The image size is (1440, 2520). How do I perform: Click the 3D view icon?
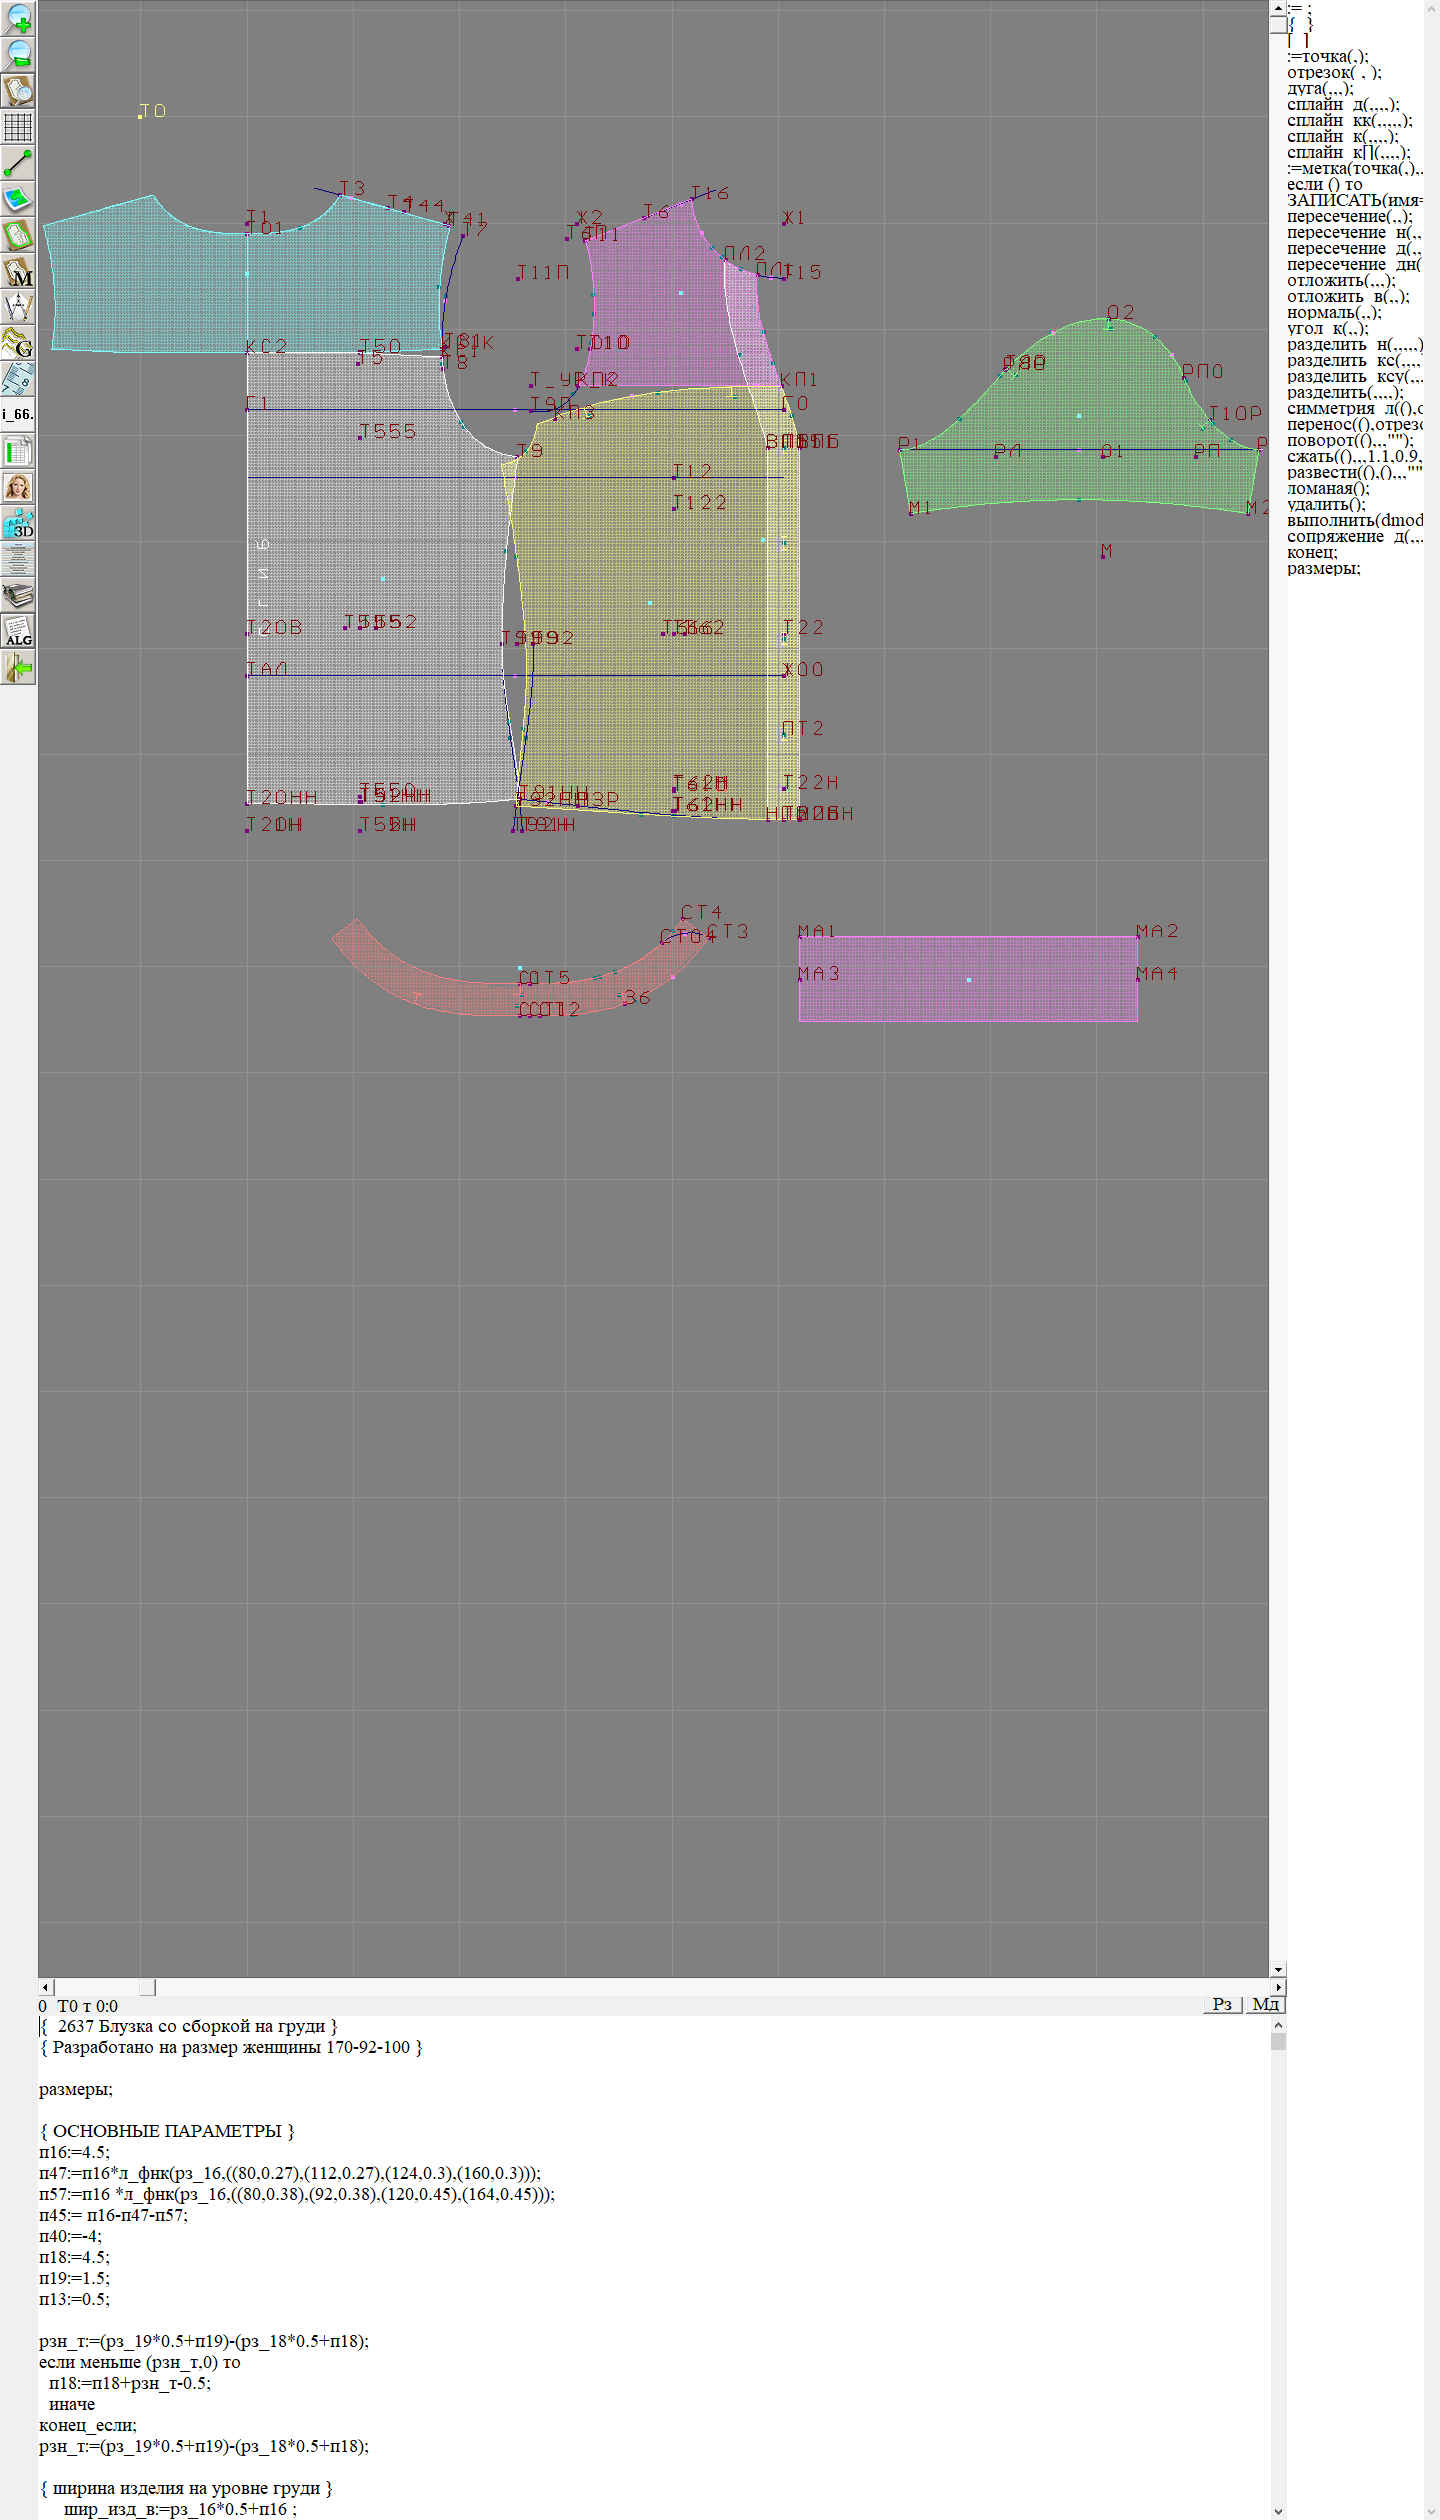coord(18,523)
